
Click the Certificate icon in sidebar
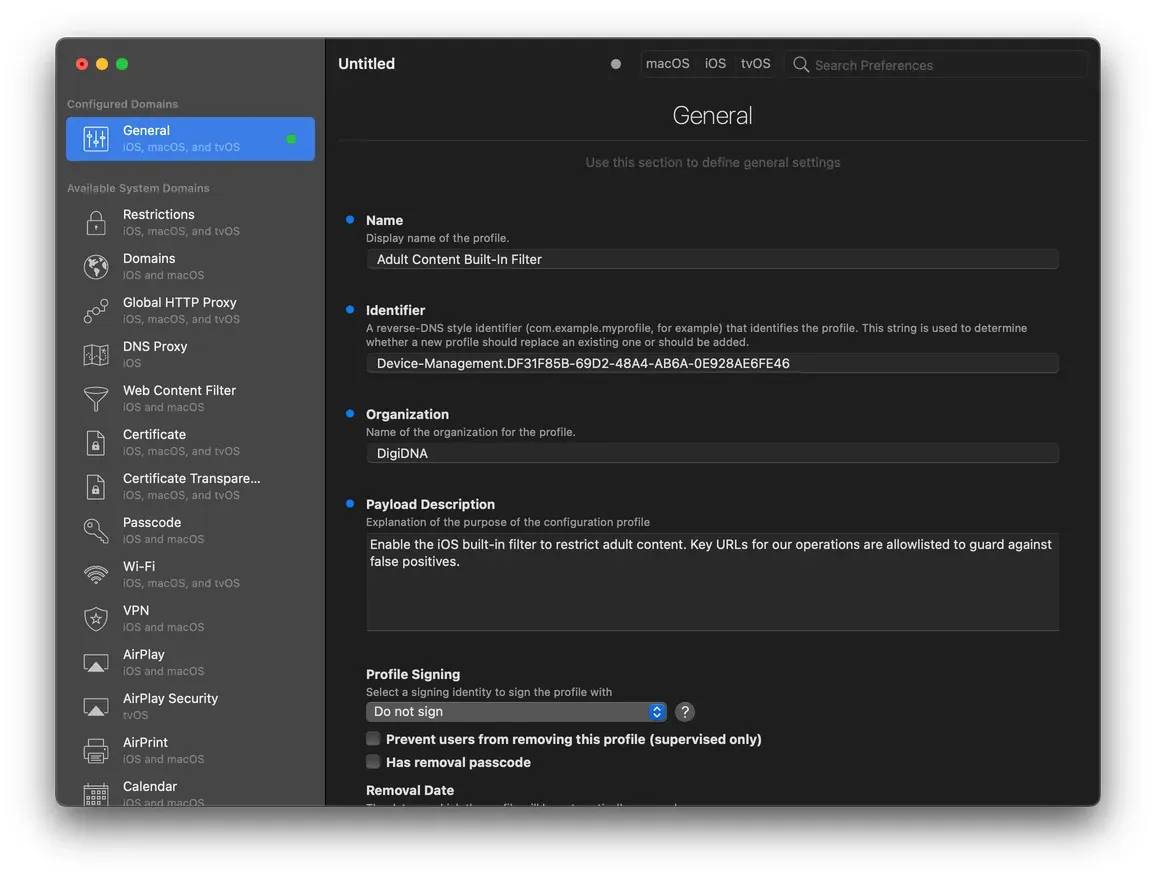click(95, 442)
